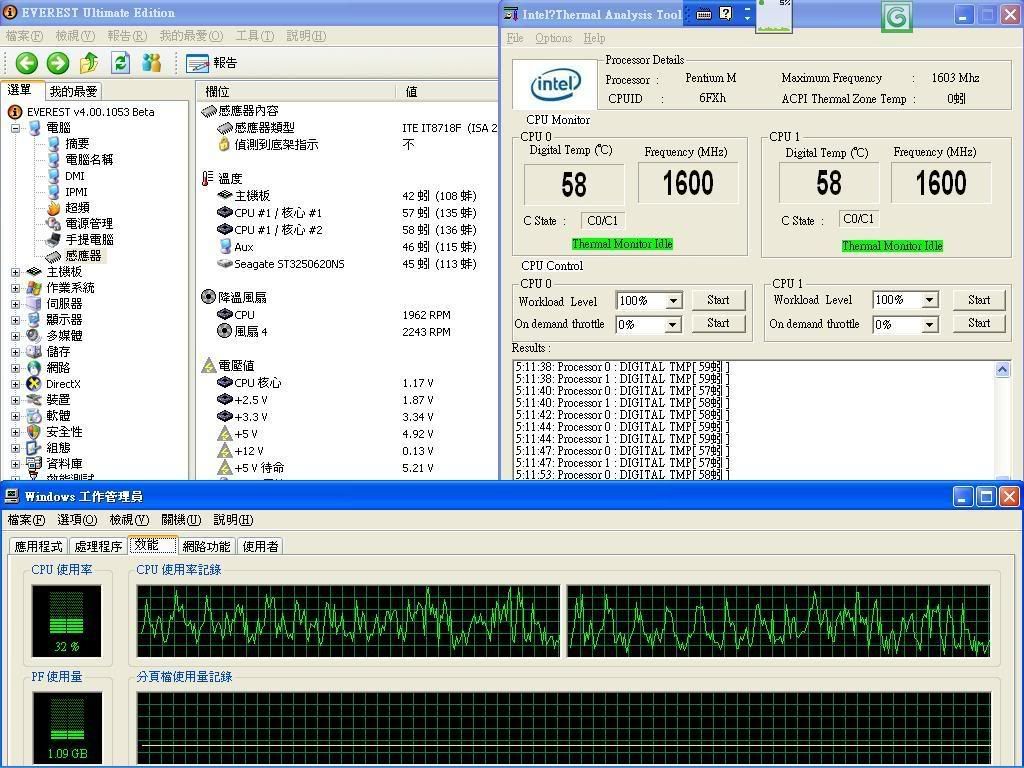Select the 裝置 tree item
Screen dimensions: 1024x768
click(58, 400)
